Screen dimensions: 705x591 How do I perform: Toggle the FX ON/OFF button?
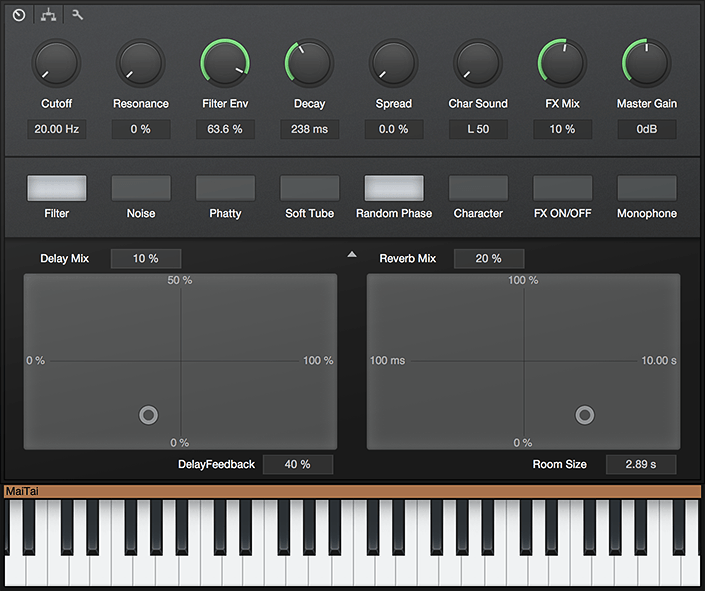[x=562, y=188]
